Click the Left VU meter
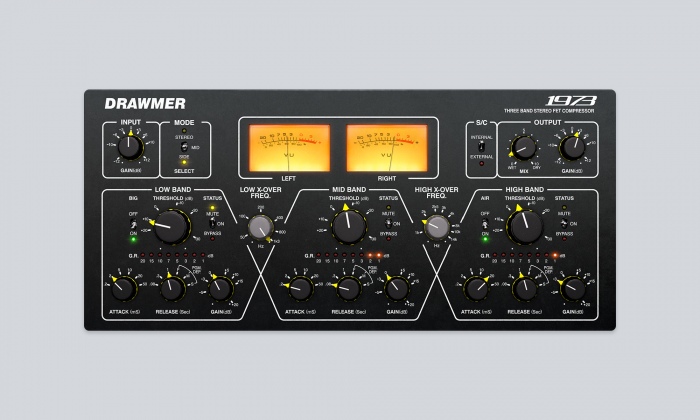The image size is (700, 420). pyautogui.click(x=289, y=148)
